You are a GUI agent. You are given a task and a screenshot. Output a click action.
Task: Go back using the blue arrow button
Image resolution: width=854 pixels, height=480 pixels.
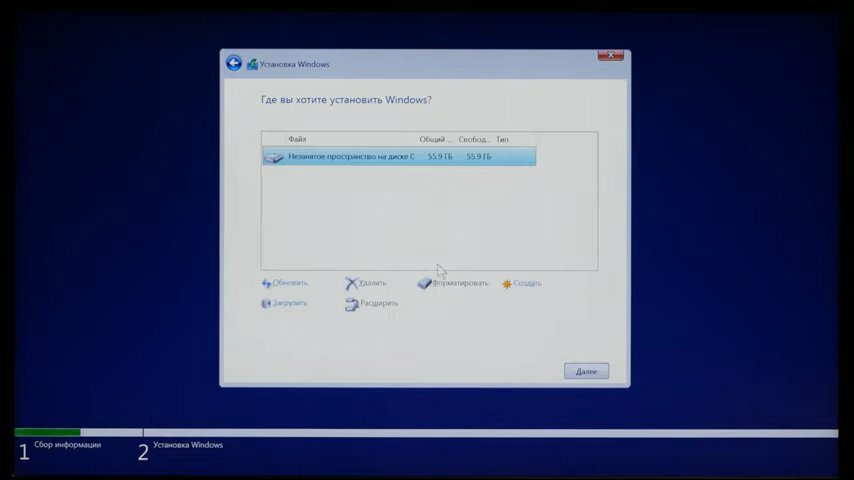[234, 63]
